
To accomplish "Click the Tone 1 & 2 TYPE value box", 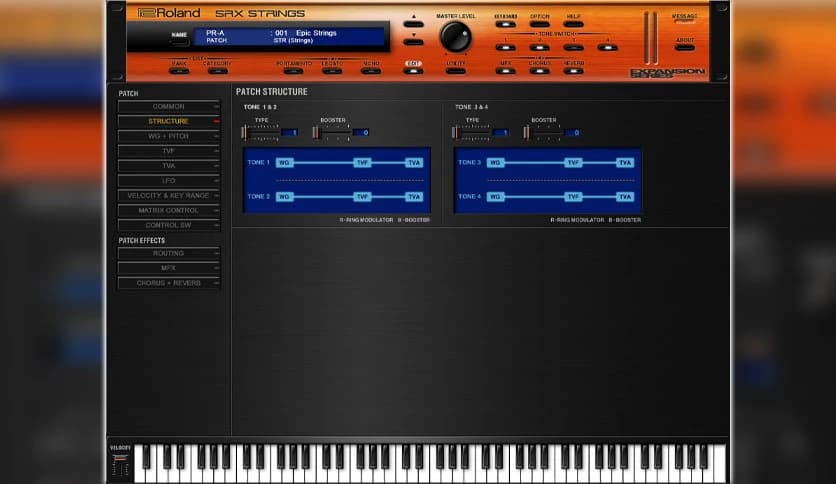I will point(290,132).
